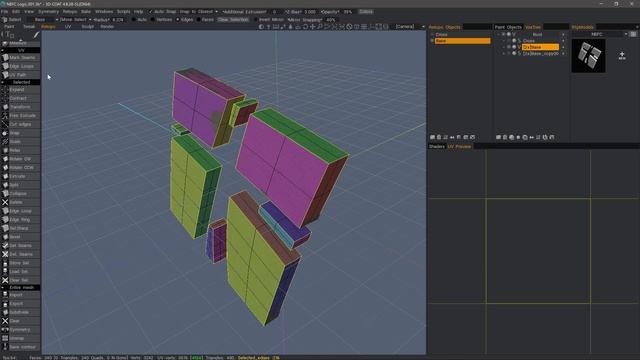640x360 pixels.
Task: Switch to the UV room tab
Action: (x=68, y=27)
